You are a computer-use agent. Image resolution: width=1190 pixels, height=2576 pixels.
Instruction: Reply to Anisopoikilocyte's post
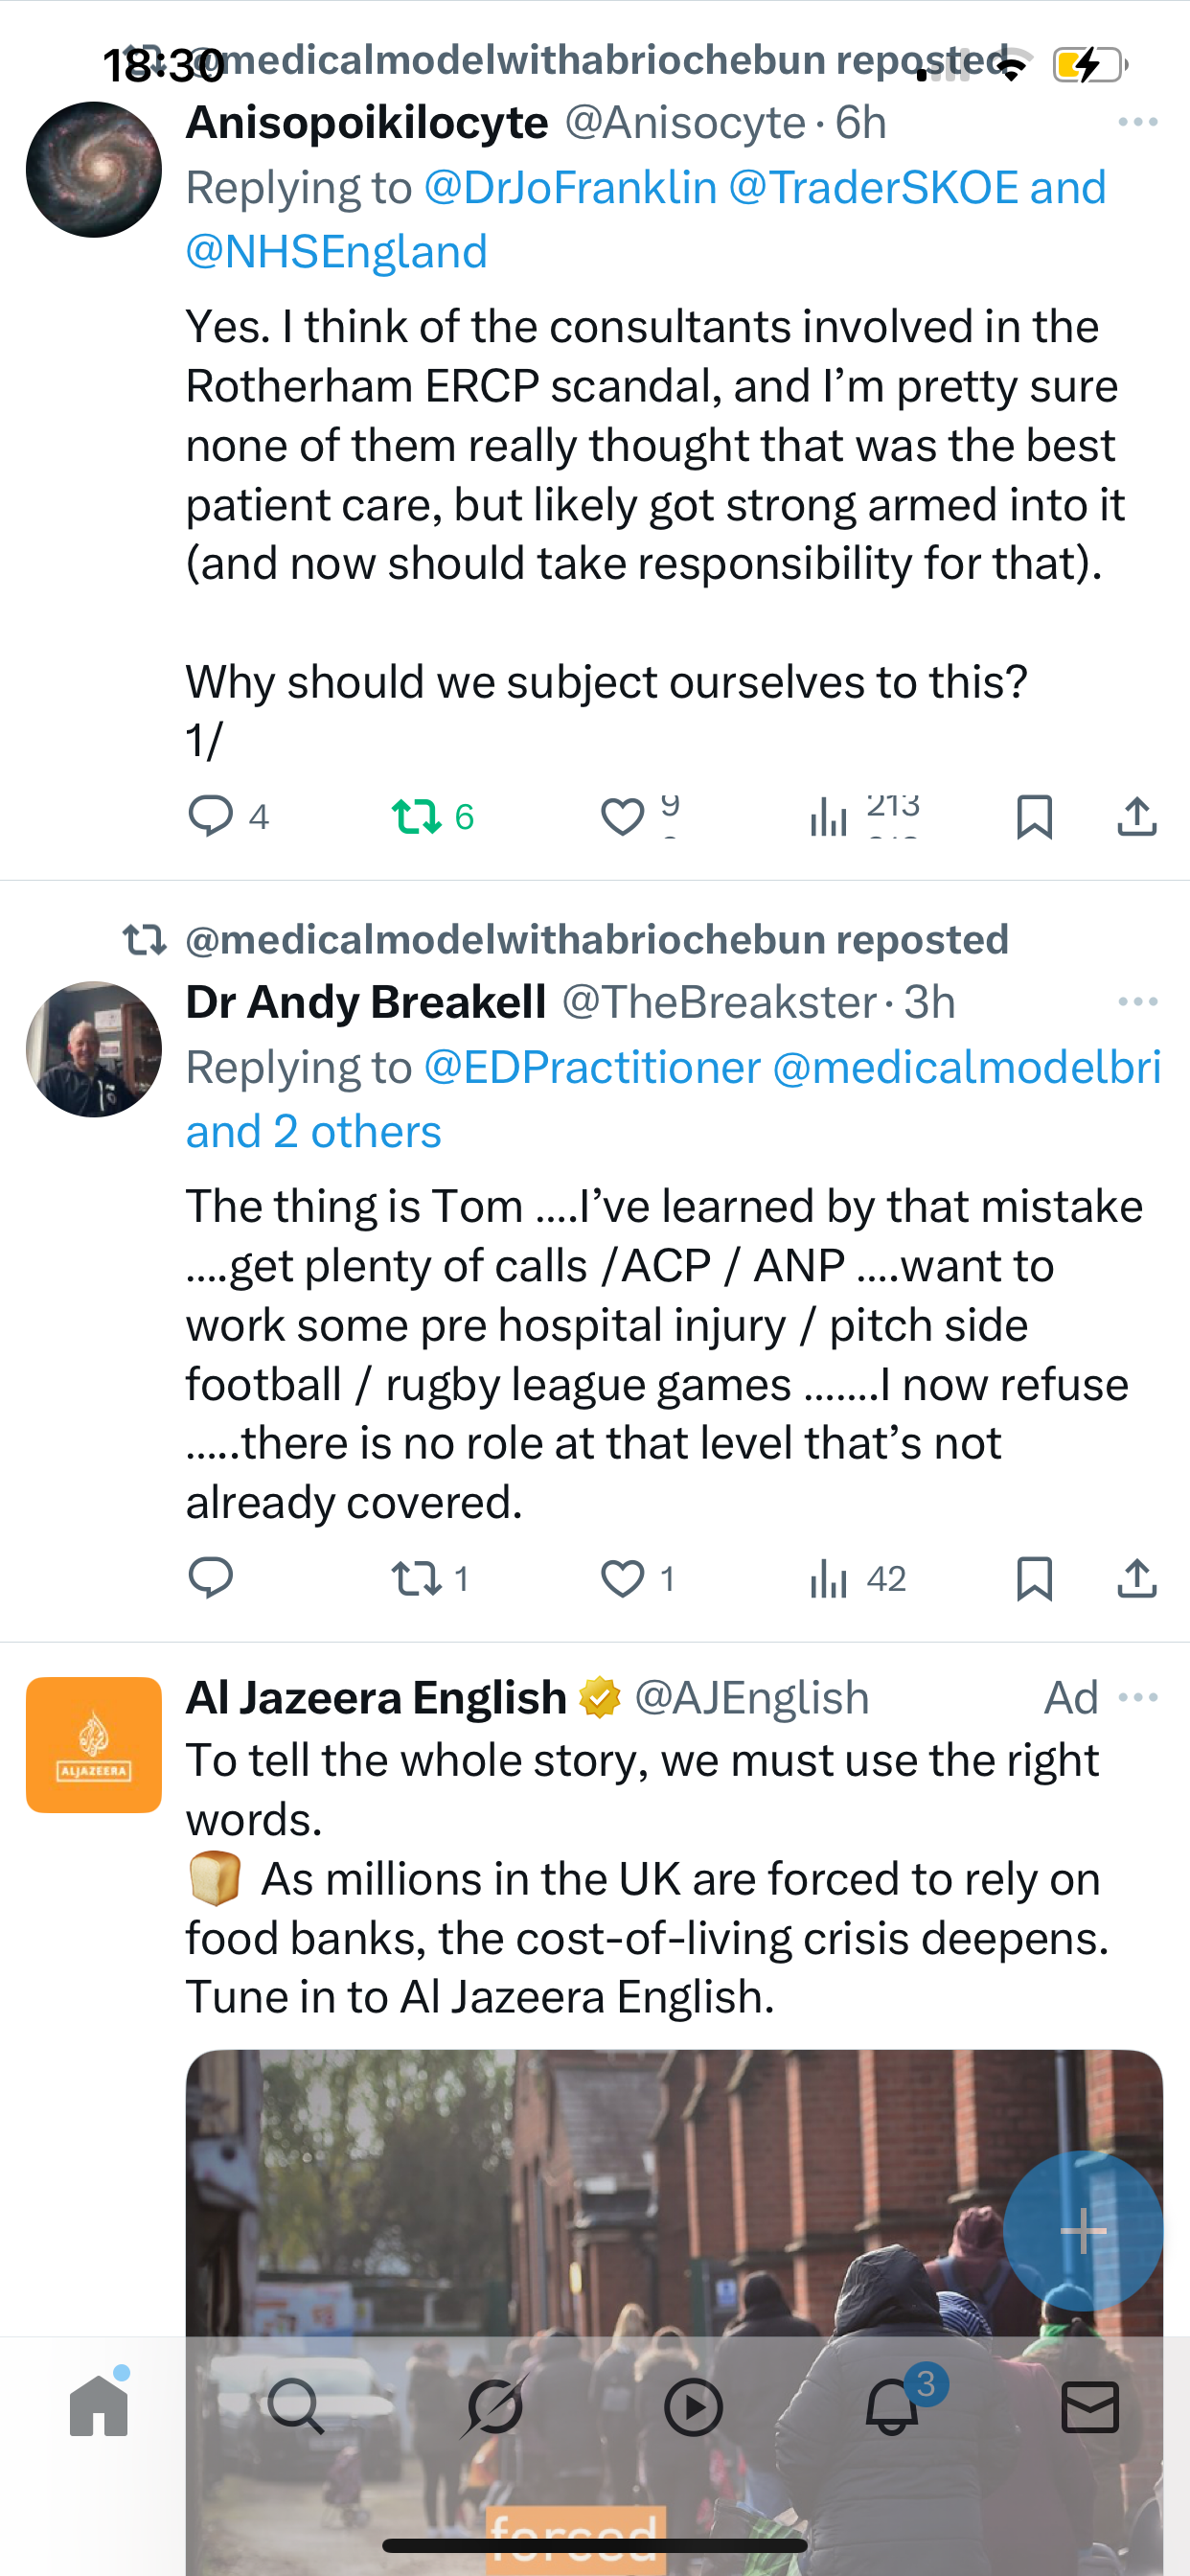pos(211,816)
